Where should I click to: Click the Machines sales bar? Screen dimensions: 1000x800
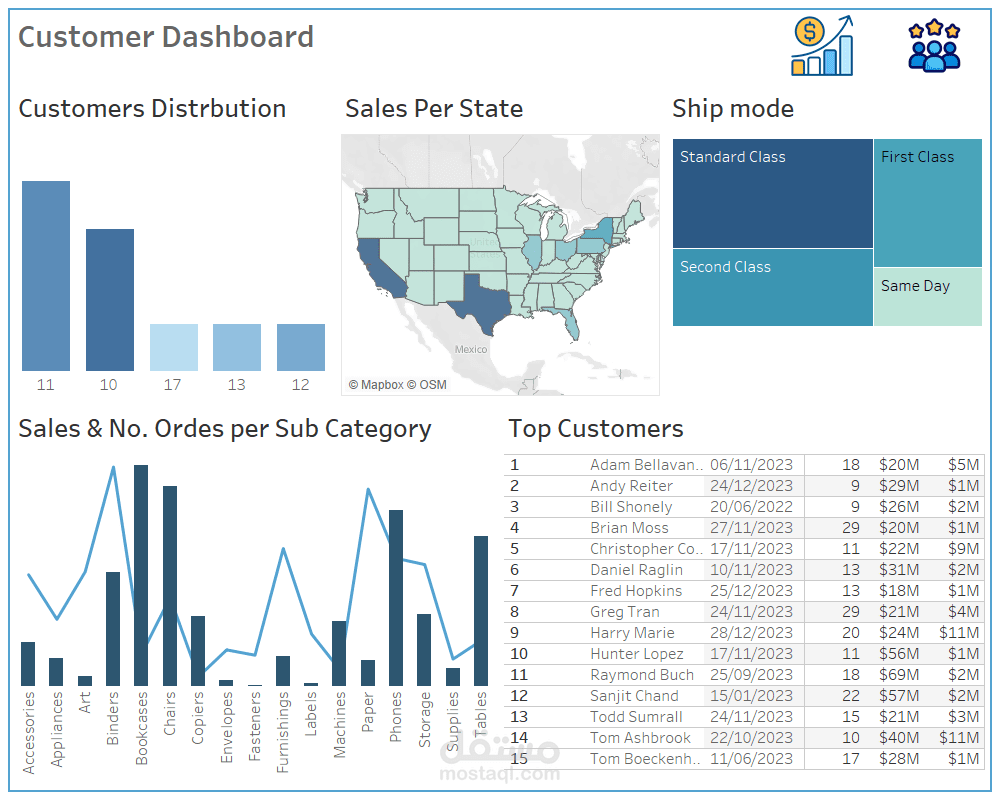tap(339, 653)
